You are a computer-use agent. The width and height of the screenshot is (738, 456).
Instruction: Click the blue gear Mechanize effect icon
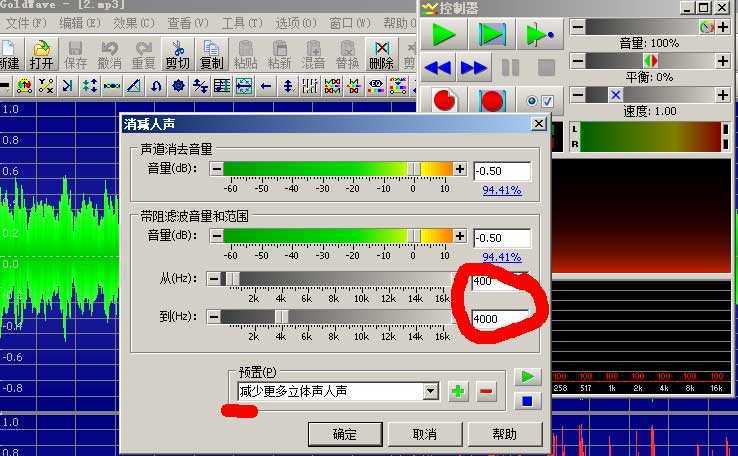click(x=178, y=86)
